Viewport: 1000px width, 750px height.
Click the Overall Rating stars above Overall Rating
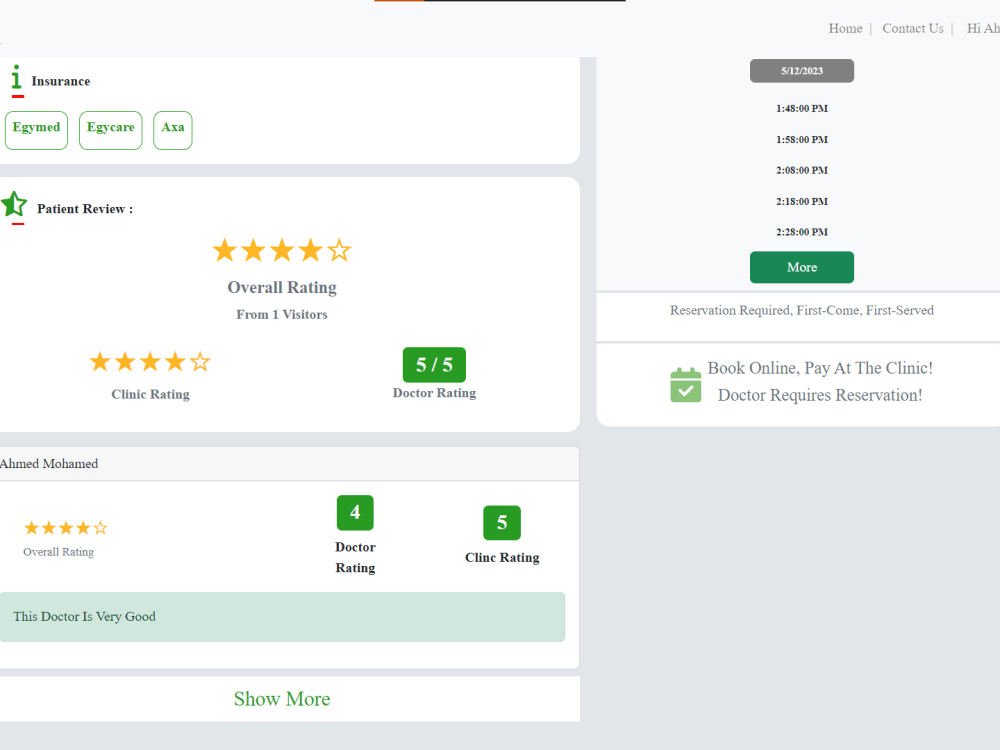click(x=282, y=251)
